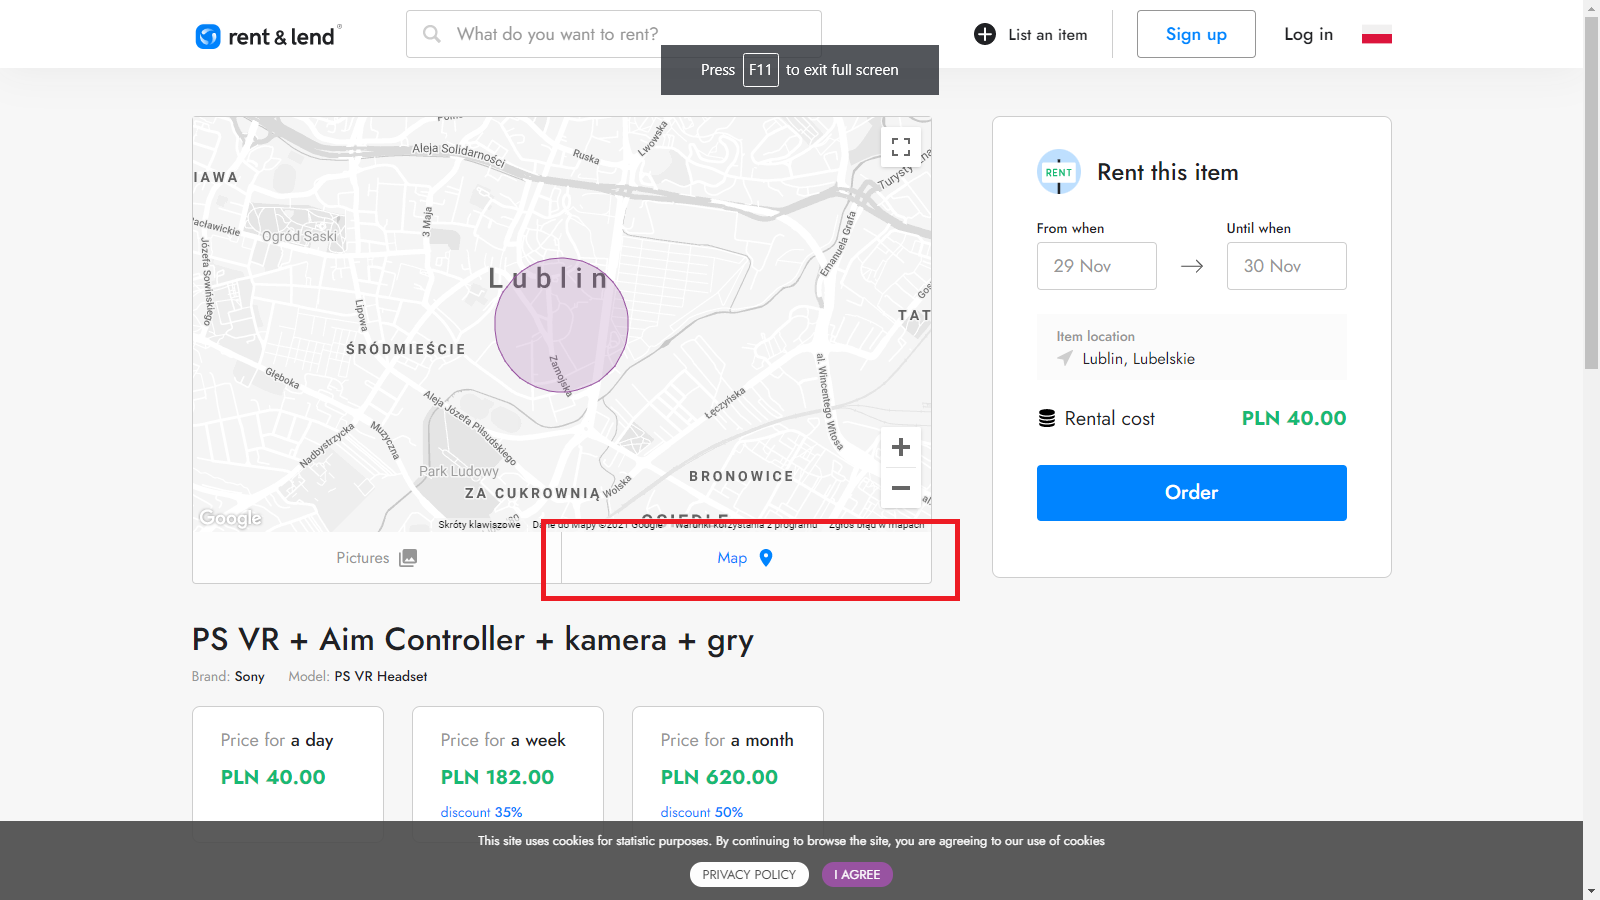Click the model value 'PS VR Headset'
1600x900 pixels.
click(x=381, y=677)
